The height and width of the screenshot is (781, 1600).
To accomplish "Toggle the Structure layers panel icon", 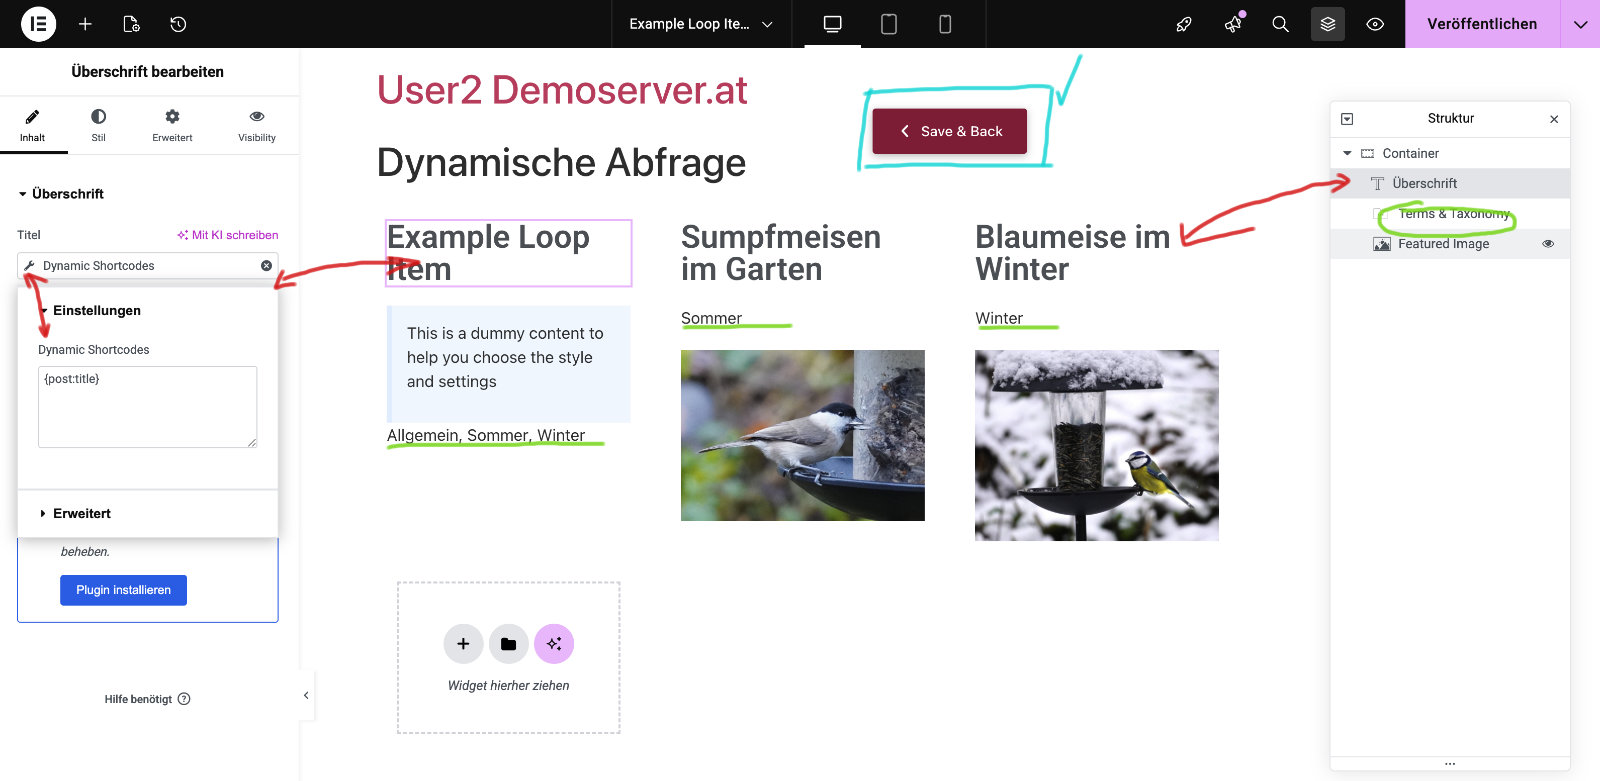I will (x=1327, y=24).
